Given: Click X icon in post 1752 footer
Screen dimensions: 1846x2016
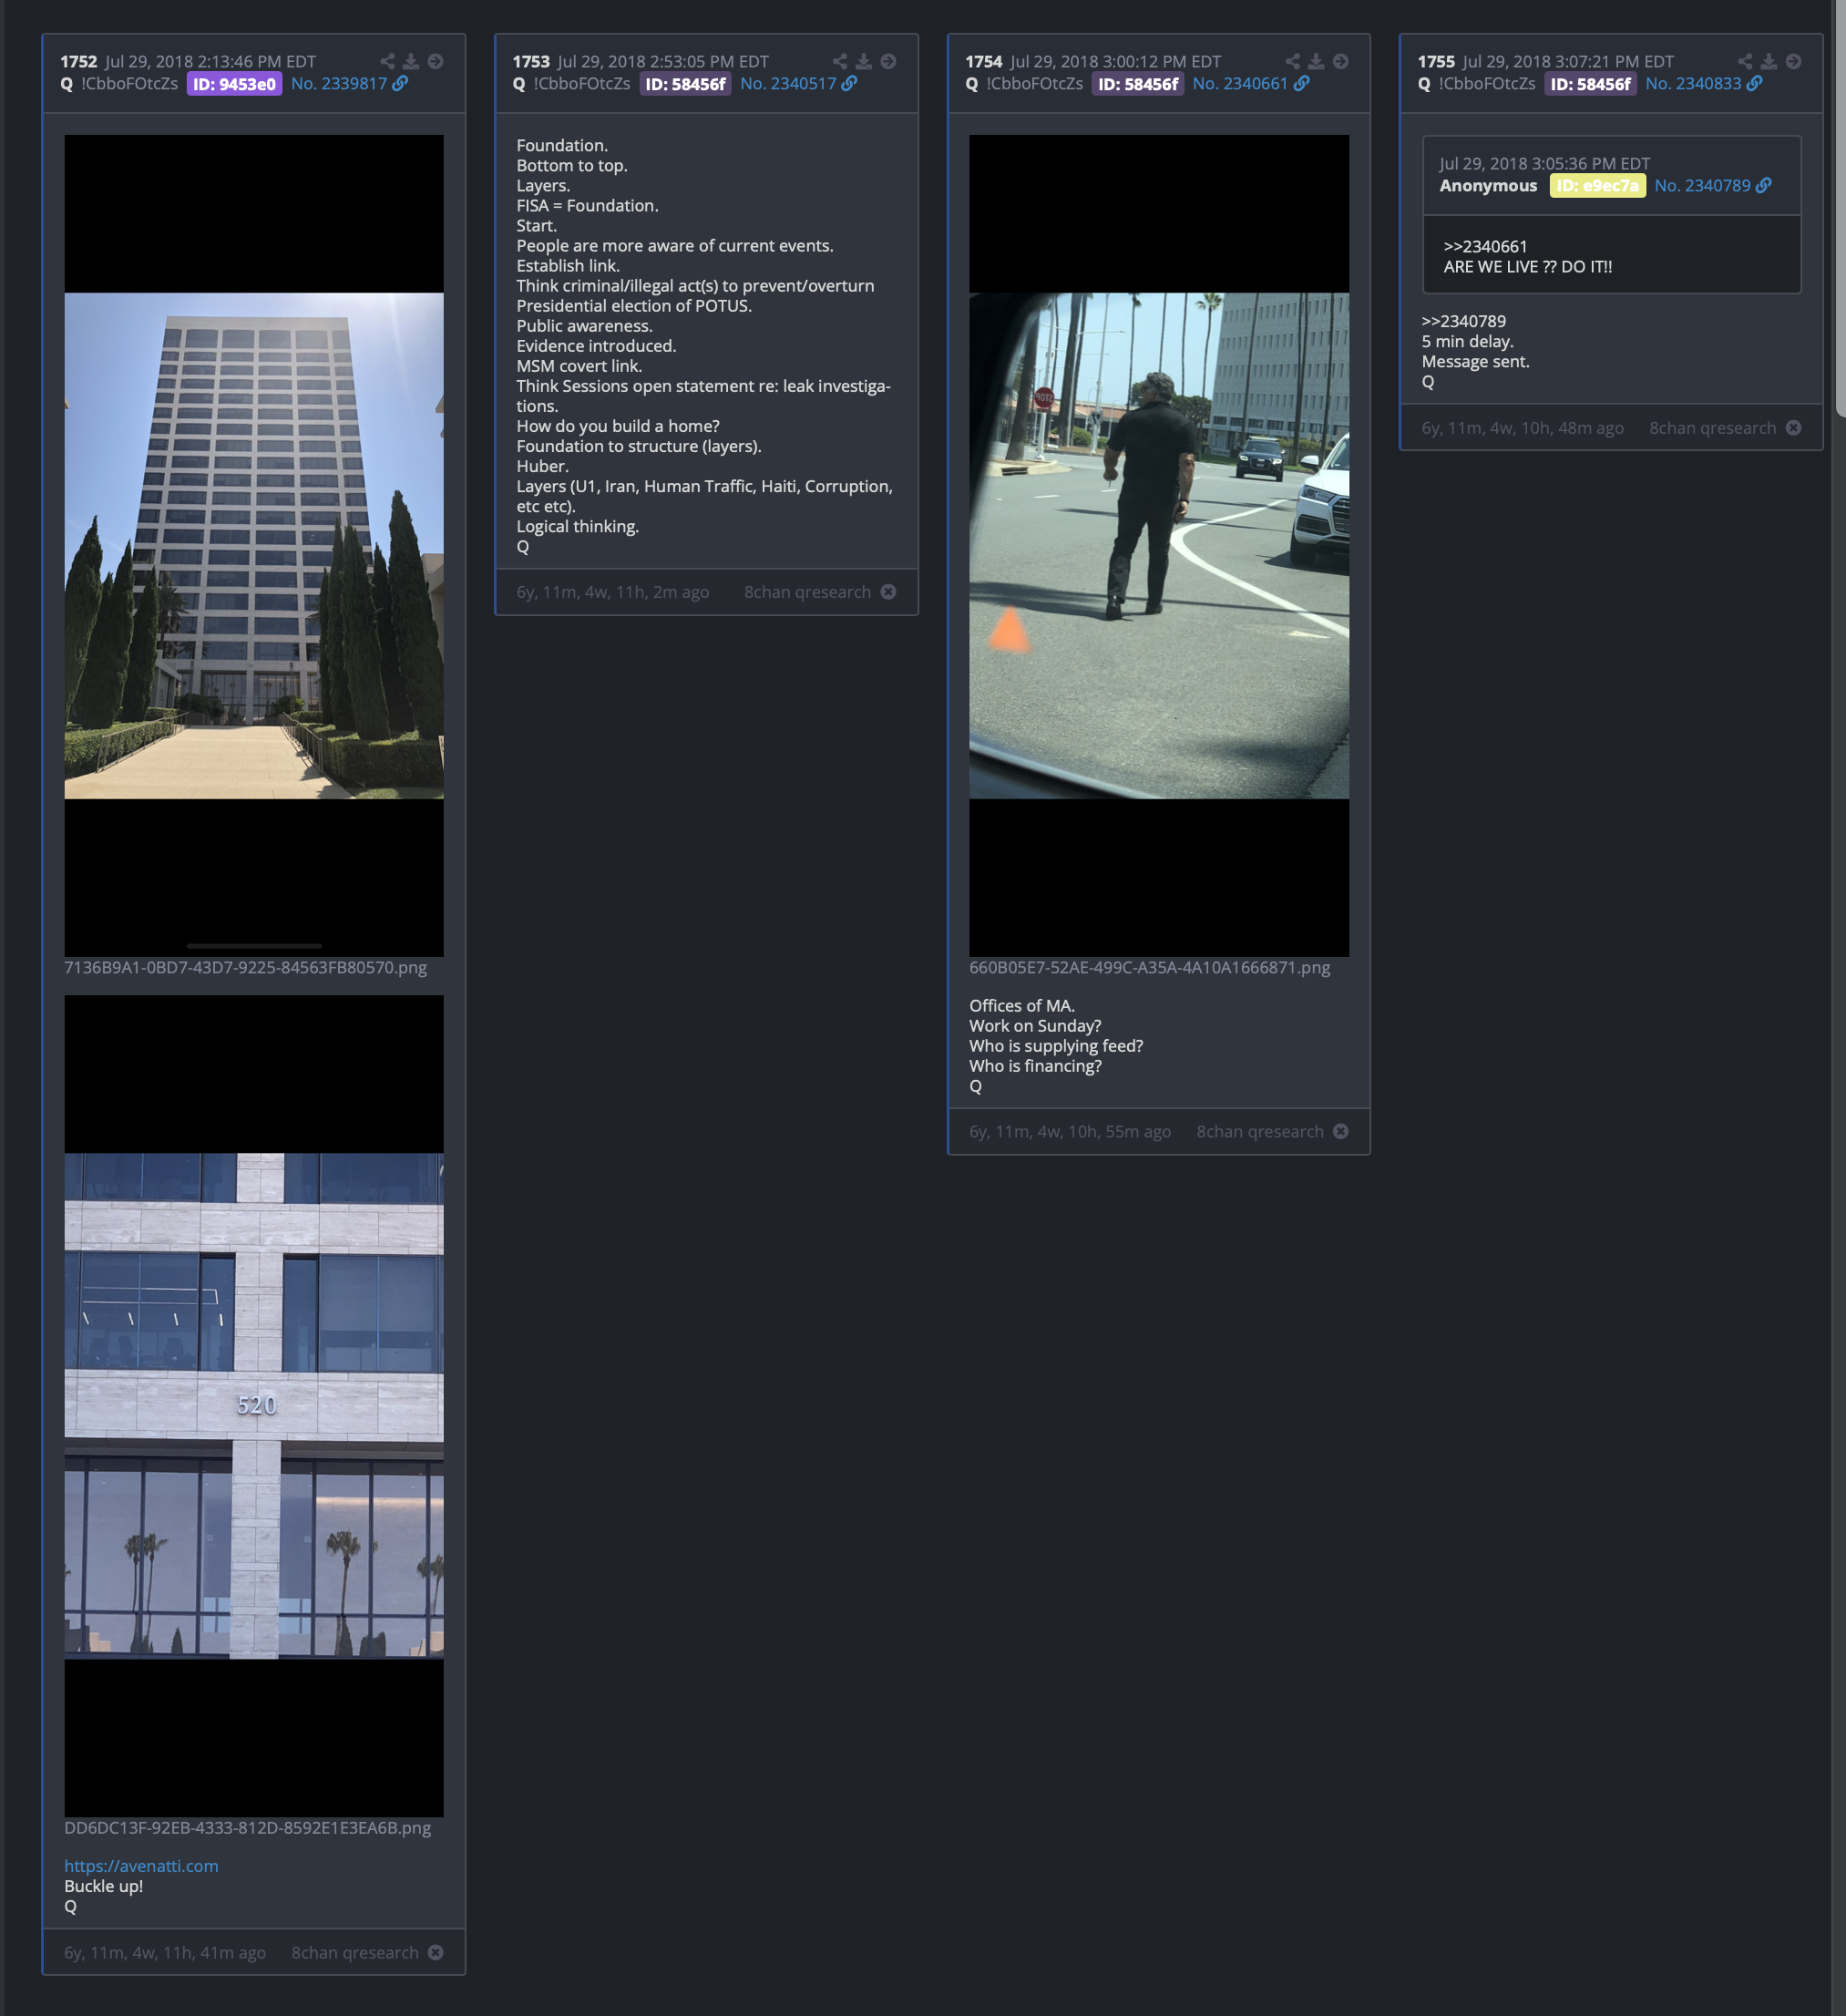Looking at the screenshot, I should coord(436,1952).
